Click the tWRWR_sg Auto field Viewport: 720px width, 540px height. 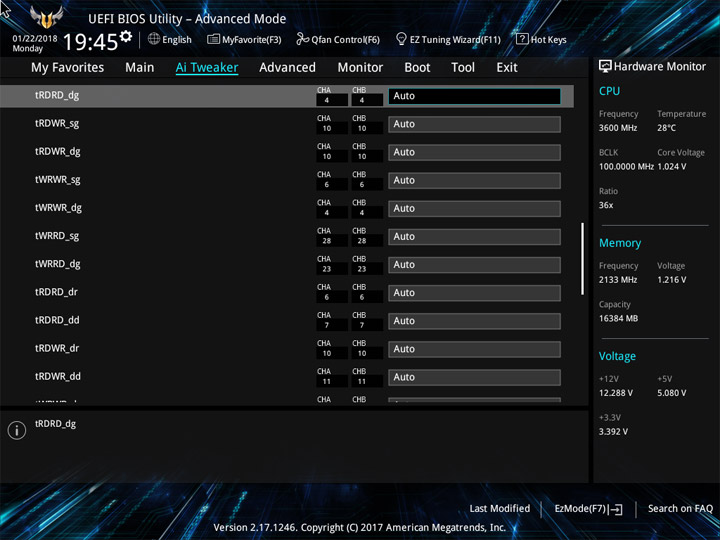474,180
